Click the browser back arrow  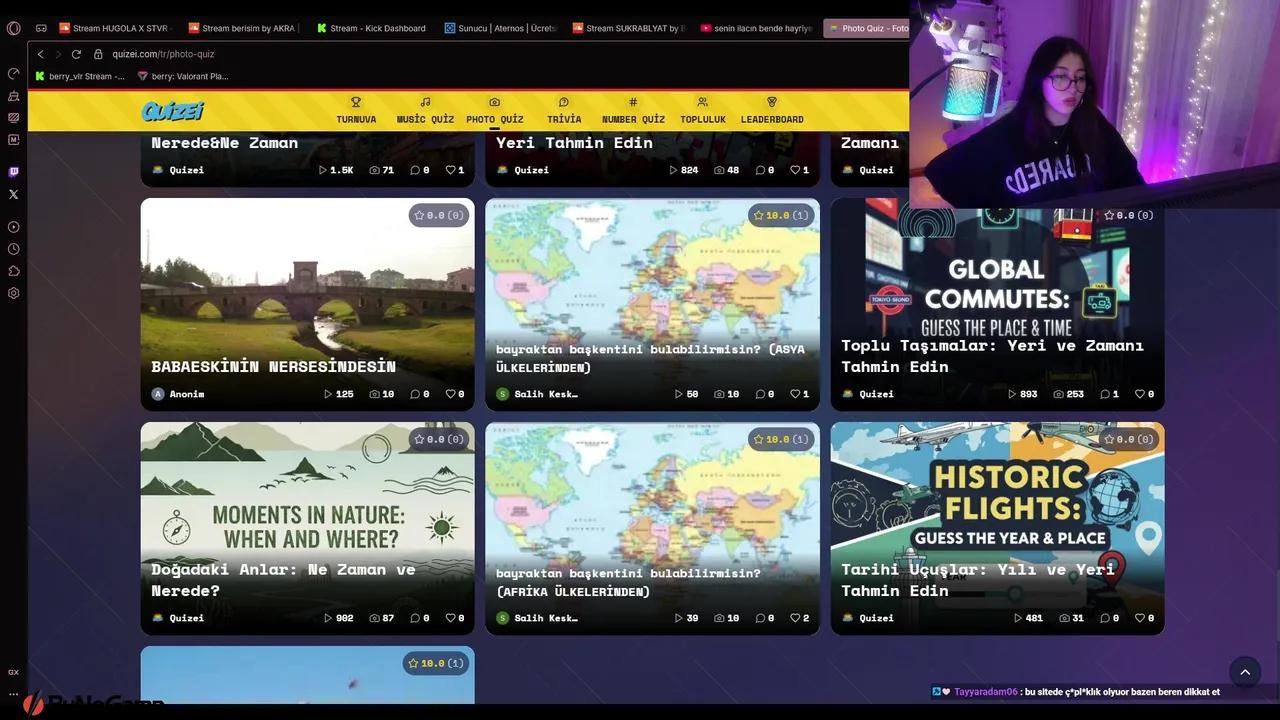[x=40, y=54]
